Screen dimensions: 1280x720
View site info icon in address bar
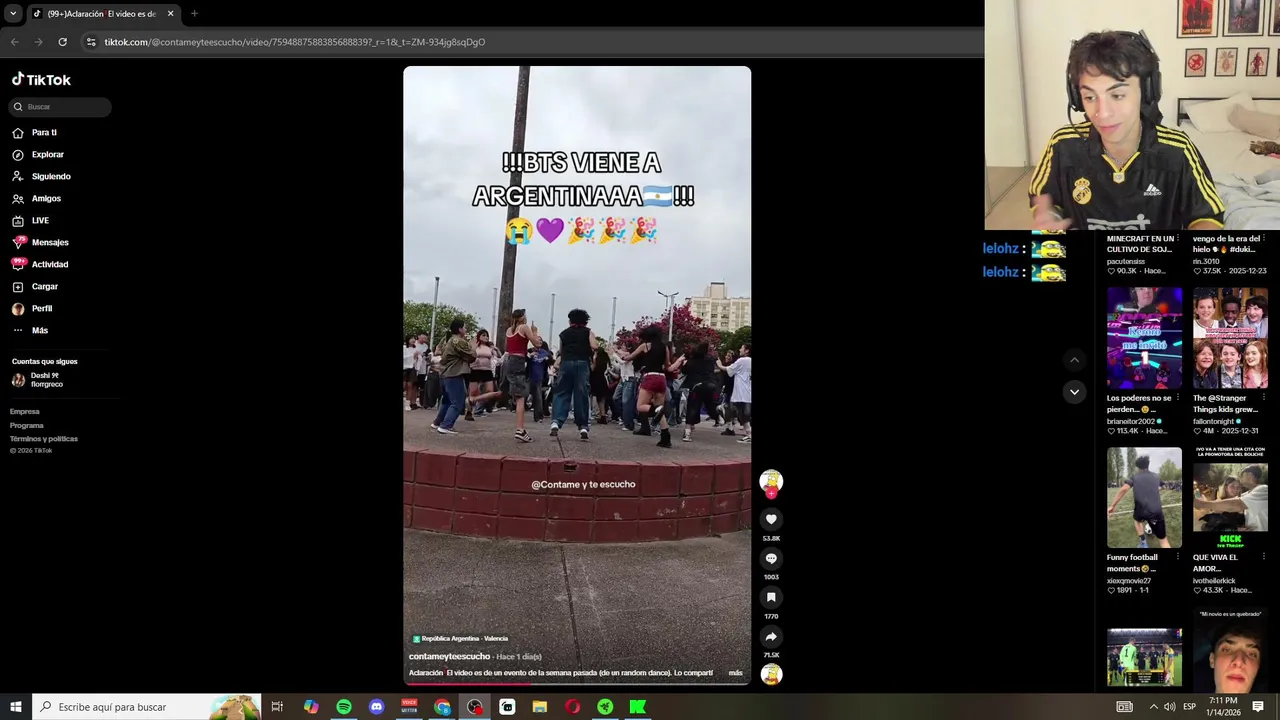(91, 42)
